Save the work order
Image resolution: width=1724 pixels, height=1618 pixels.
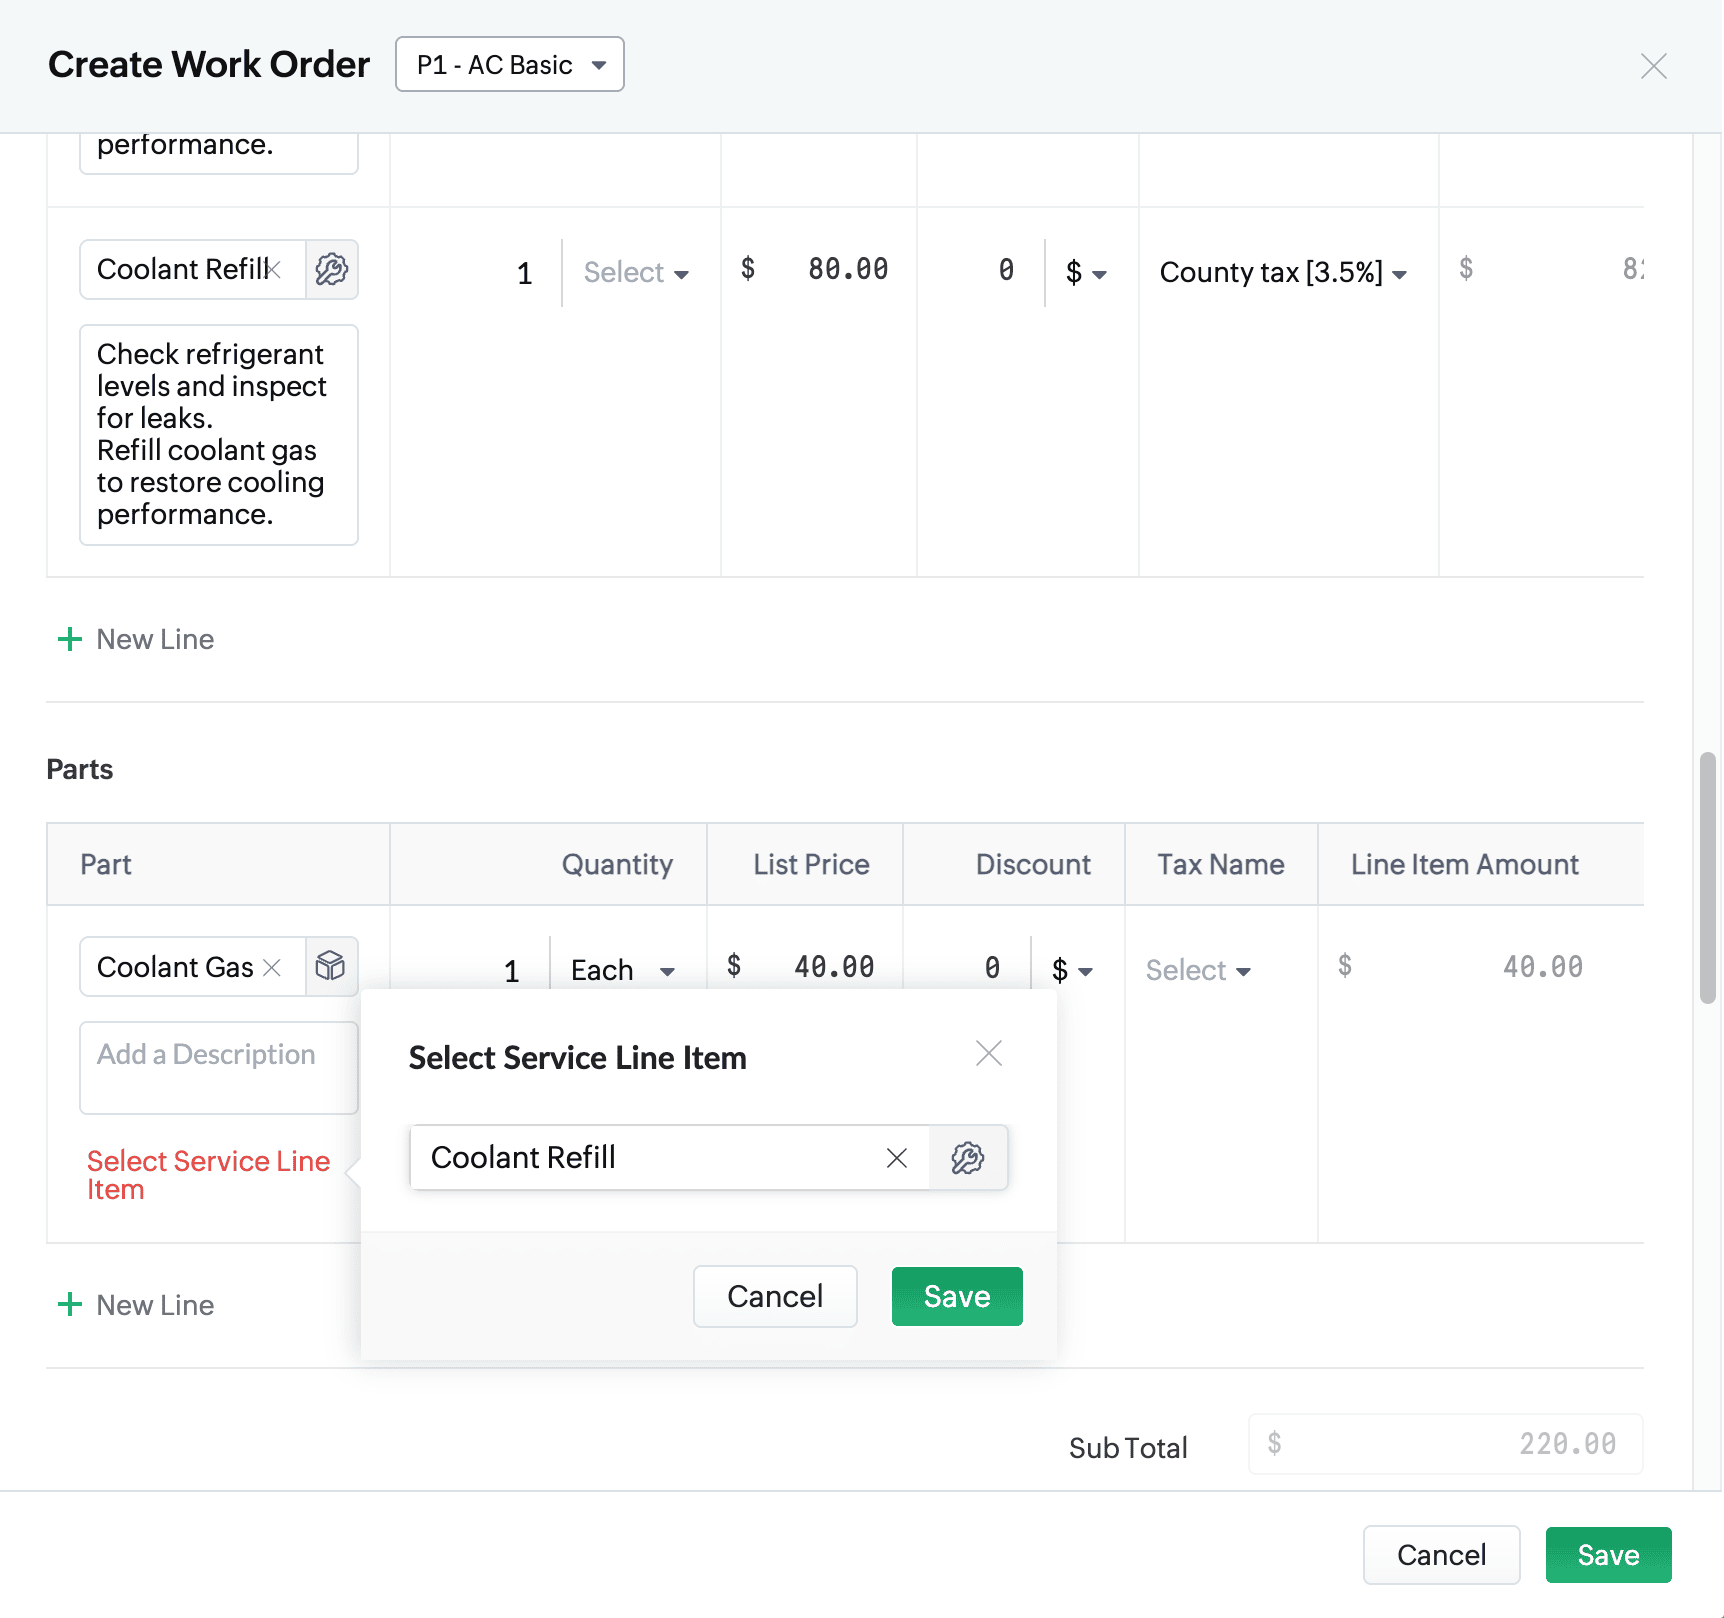click(1608, 1555)
